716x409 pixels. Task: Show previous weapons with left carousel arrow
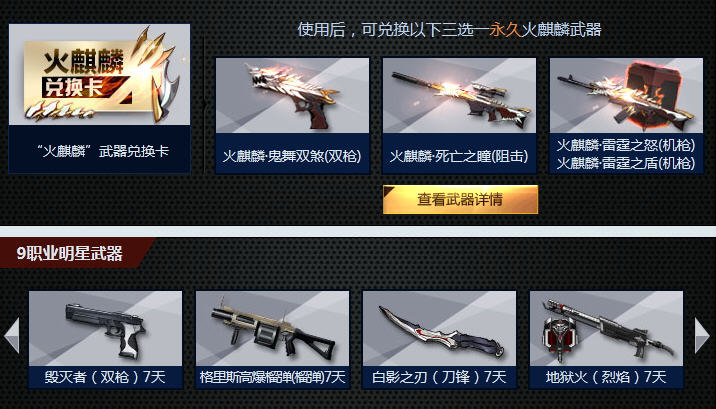click(x=11, y=336)
